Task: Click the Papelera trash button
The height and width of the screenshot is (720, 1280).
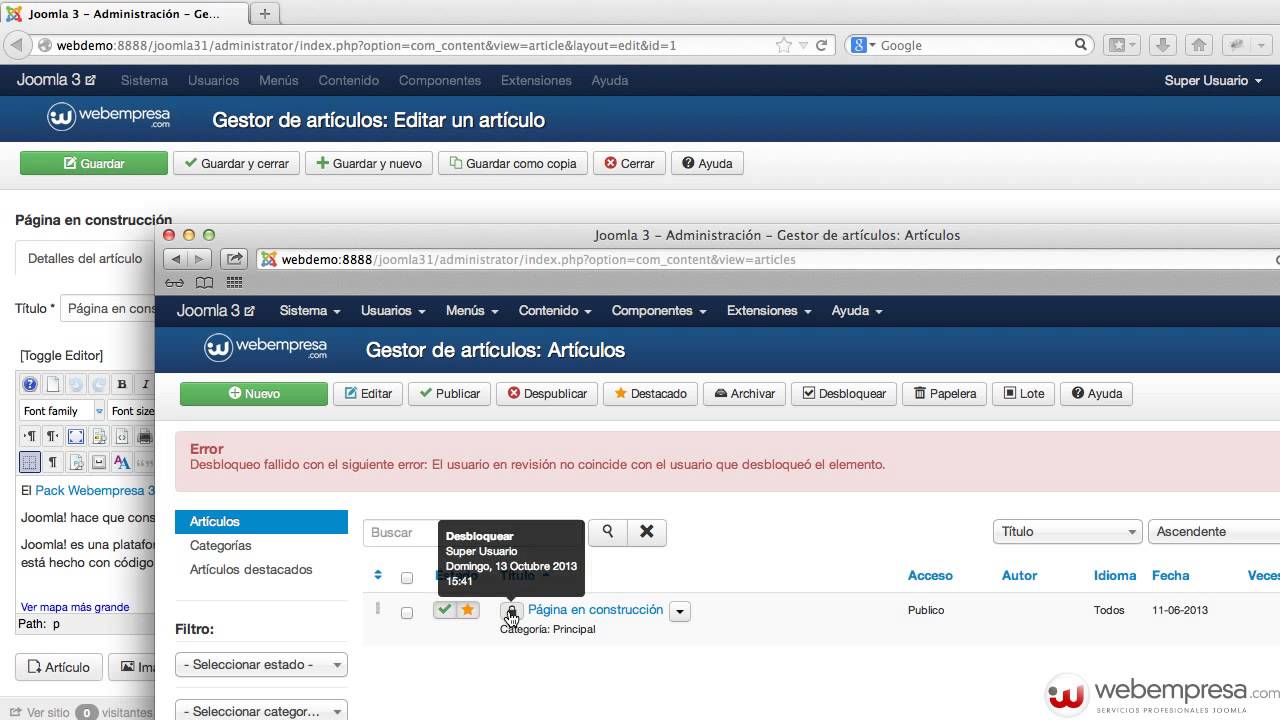Action: tap(945, 394)
